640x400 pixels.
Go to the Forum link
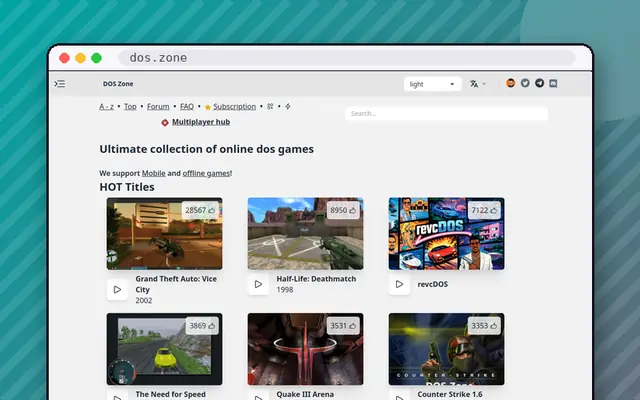(x=158, y=107)
